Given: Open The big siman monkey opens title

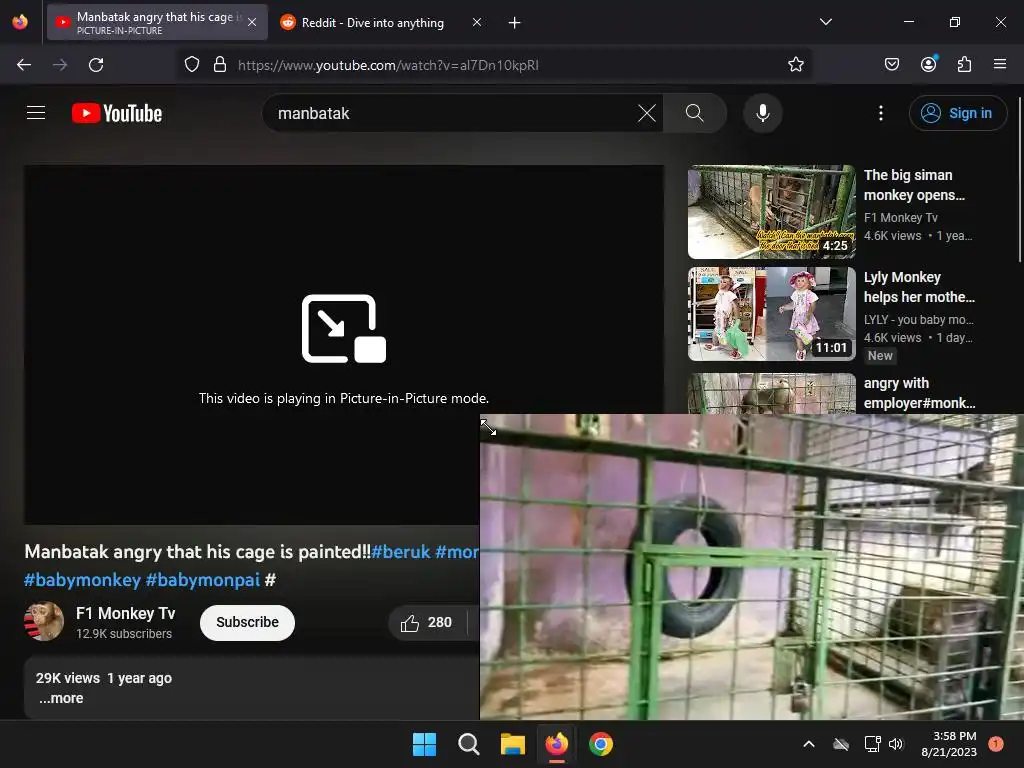Looking at the screenshot, I should [x=914, y=185].
